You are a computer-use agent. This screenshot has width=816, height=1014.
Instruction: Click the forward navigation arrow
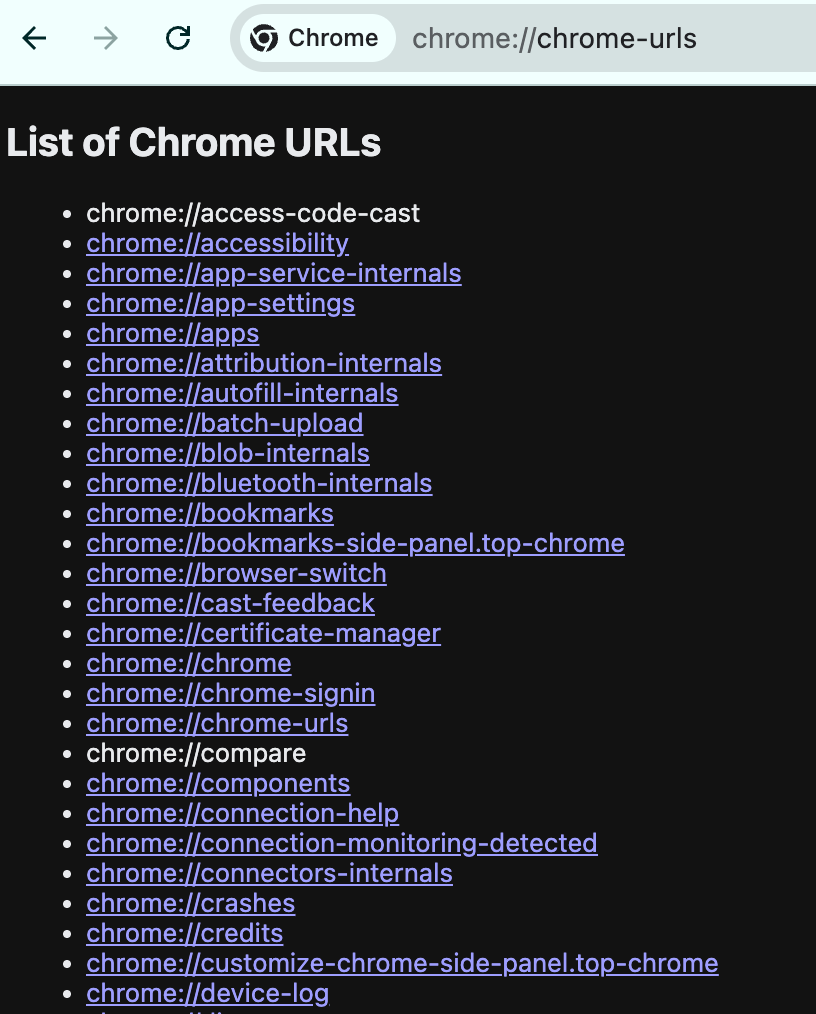[106, 38]
